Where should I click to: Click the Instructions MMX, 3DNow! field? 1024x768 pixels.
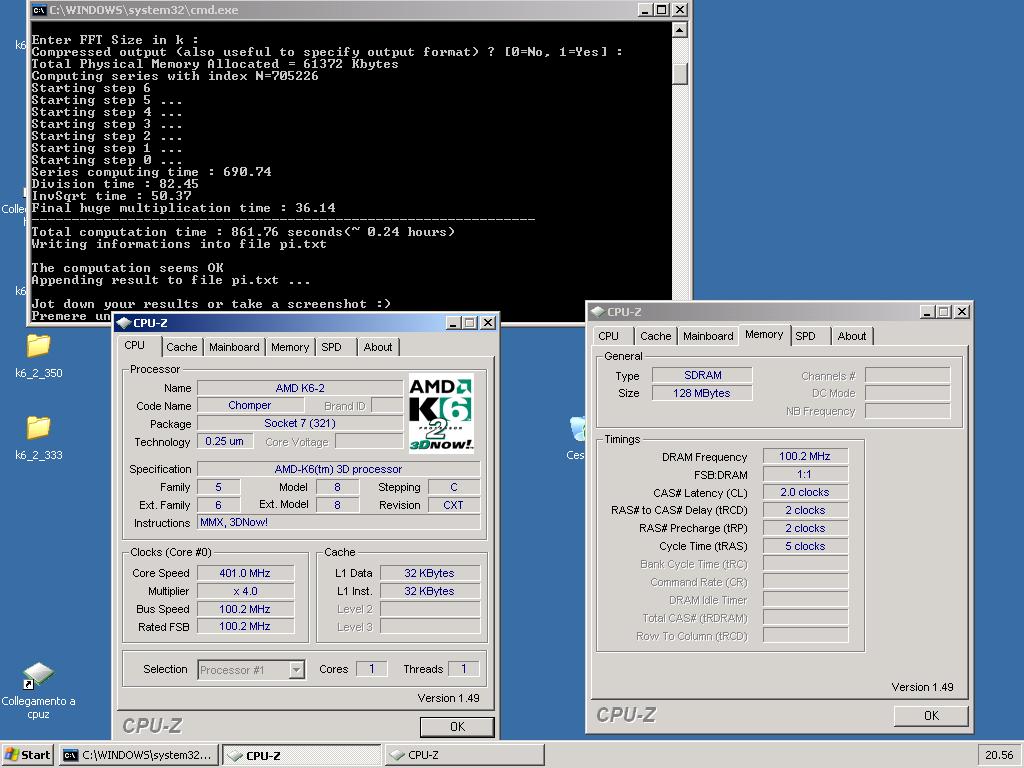[x=338, y=522]
